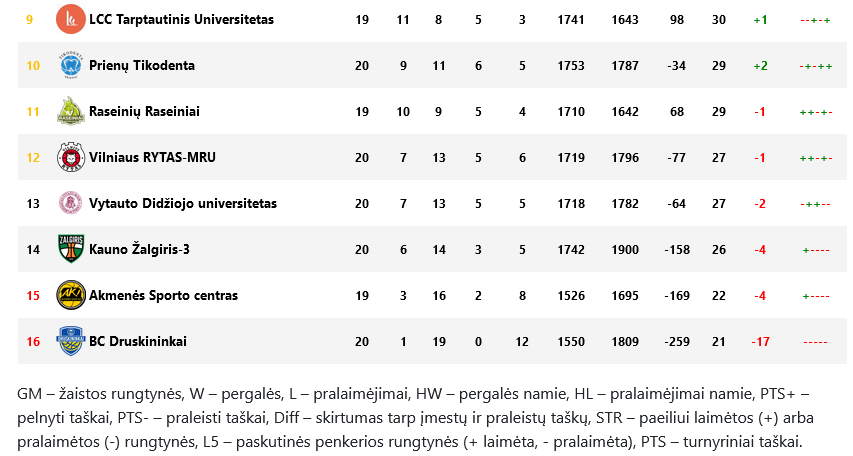Click the Kauno Žalgiris-3 team logo
The width and height of the screenshot is (853, 456).
[71, 249]
